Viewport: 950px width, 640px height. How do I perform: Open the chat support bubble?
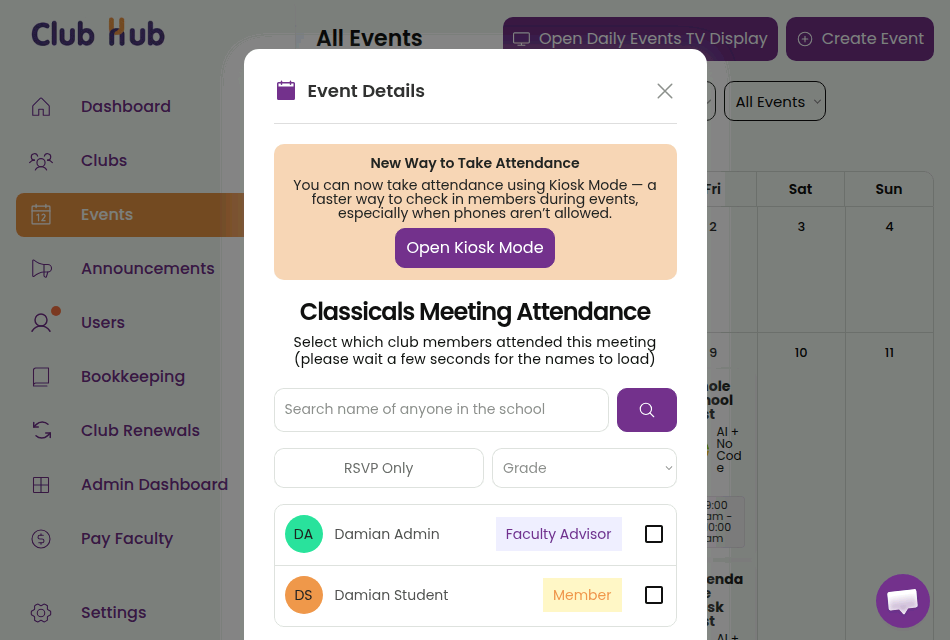[902, 600]
